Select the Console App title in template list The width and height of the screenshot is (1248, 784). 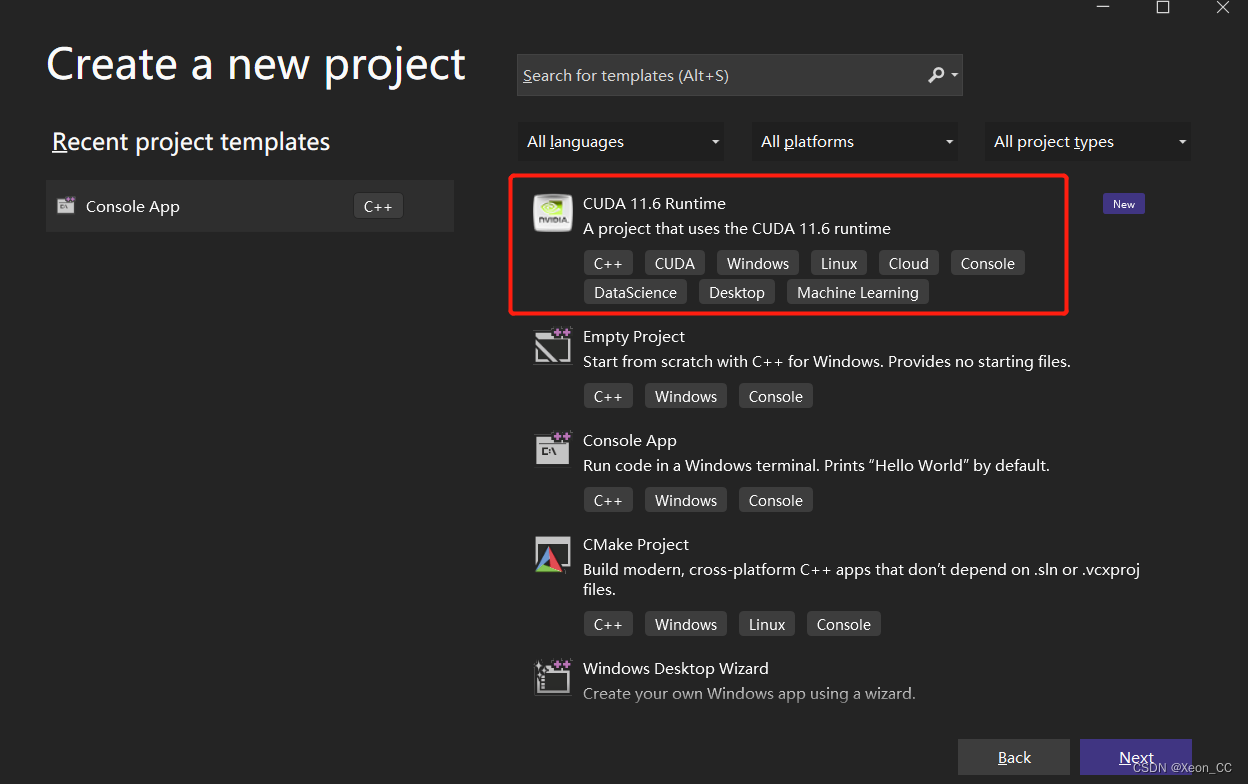pyautogui.click(x=630, y=440)
